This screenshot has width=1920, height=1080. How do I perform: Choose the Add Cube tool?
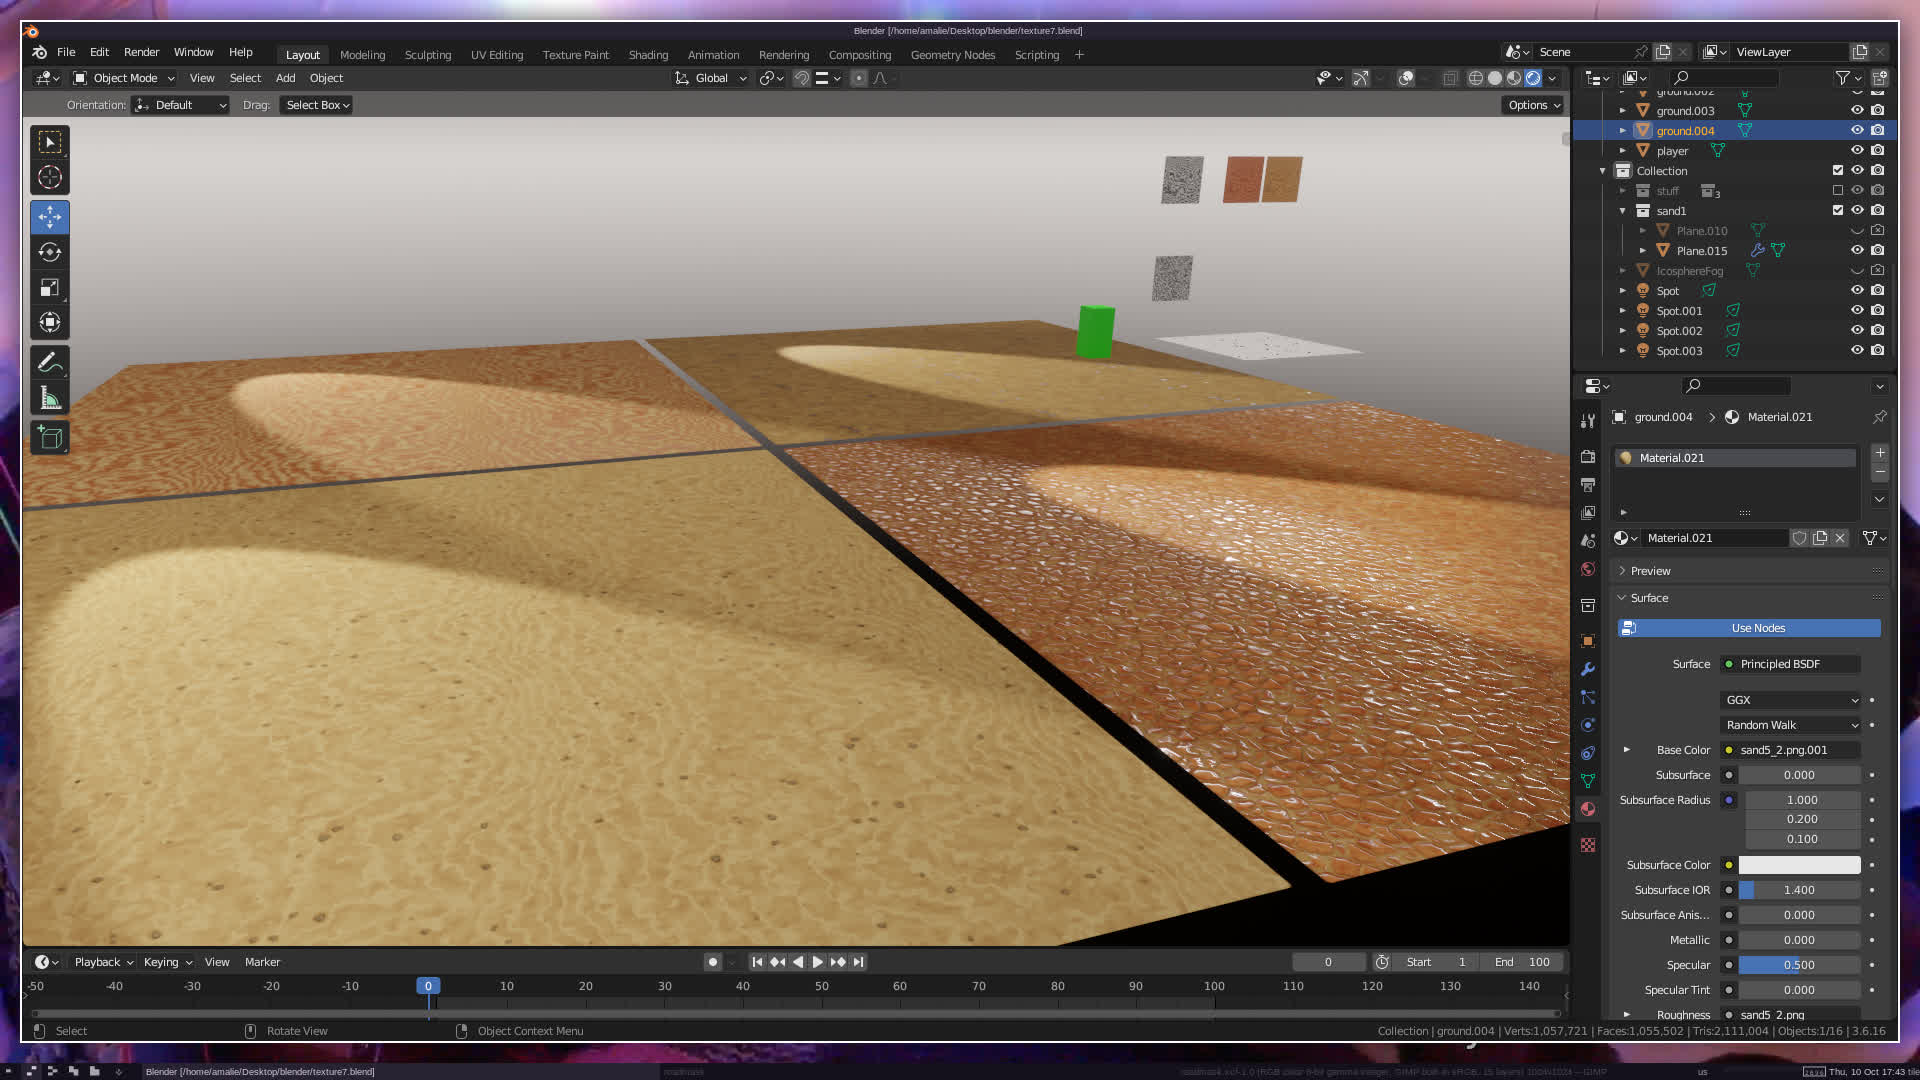(49, 438)
